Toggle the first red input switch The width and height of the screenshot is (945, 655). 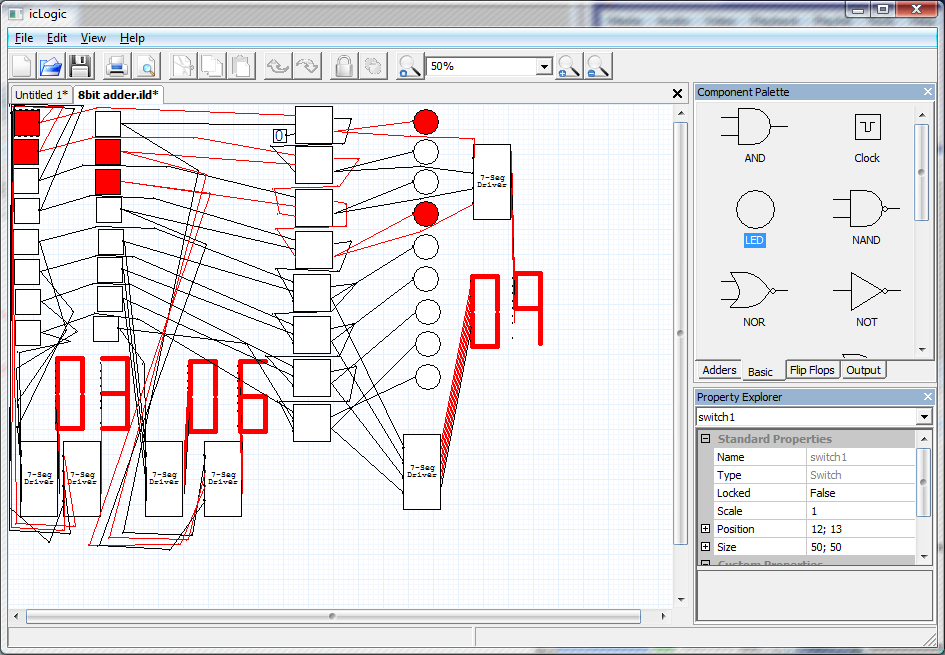click(x=26, y=123)
